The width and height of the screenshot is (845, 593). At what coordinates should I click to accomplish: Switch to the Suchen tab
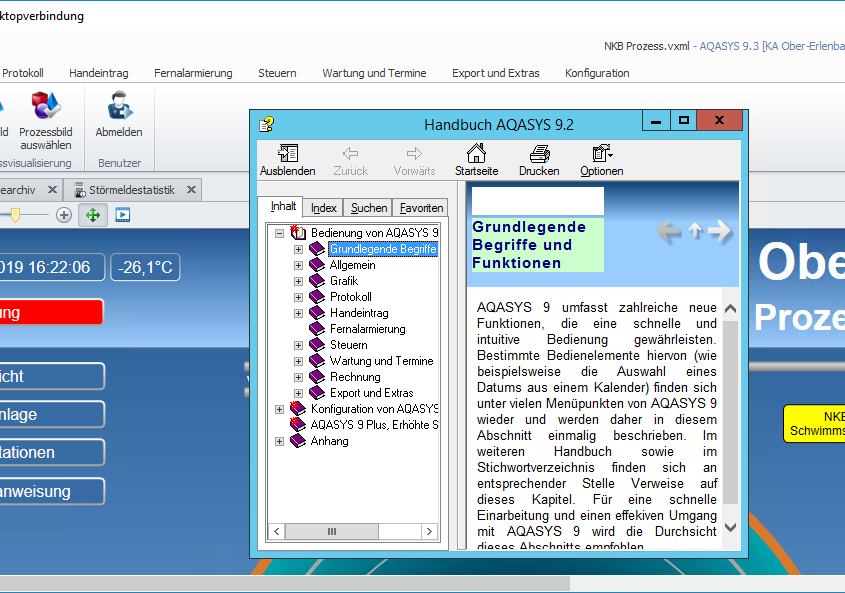coord(369,208)
